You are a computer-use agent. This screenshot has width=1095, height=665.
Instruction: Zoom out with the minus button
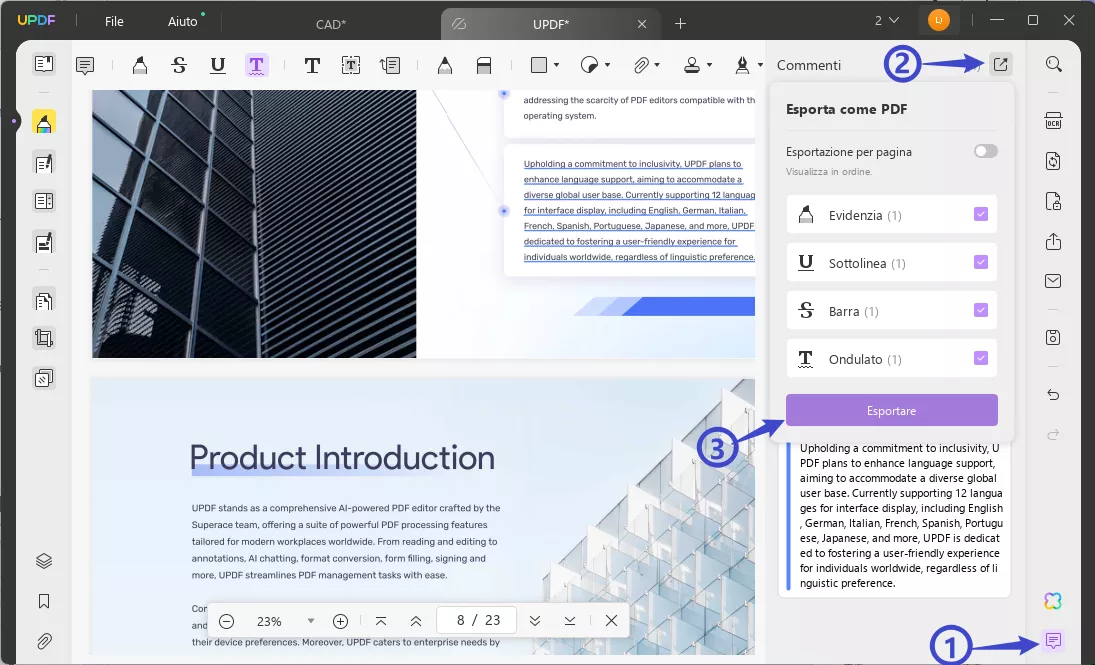226,621
